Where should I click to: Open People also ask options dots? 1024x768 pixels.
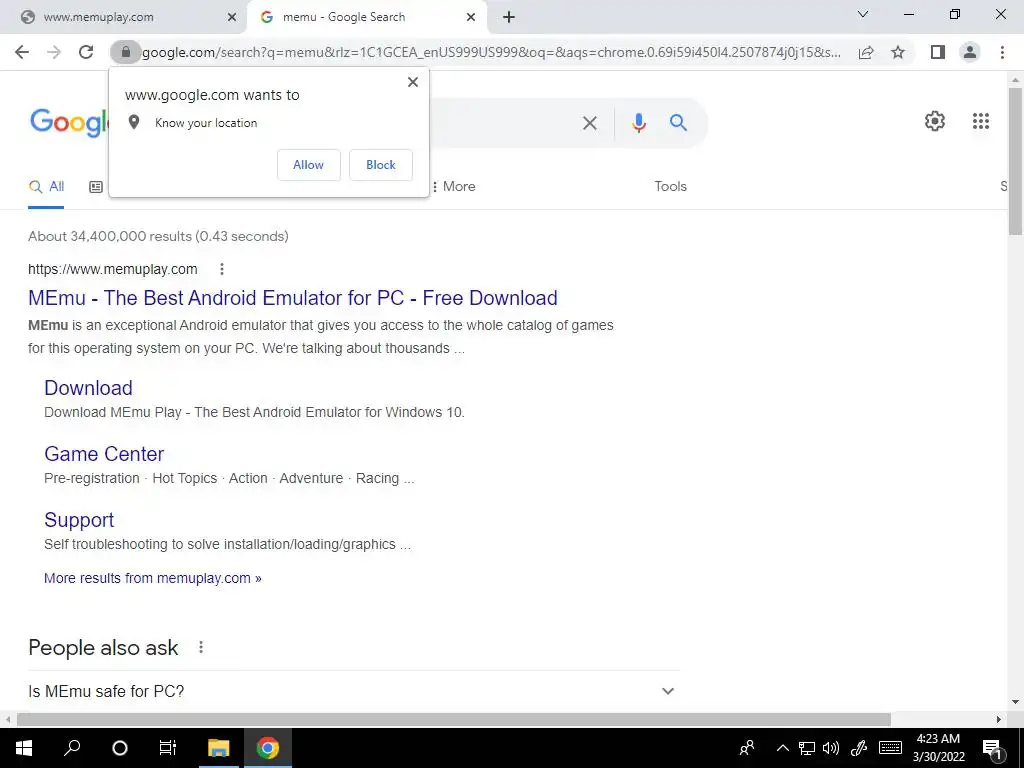201,647
